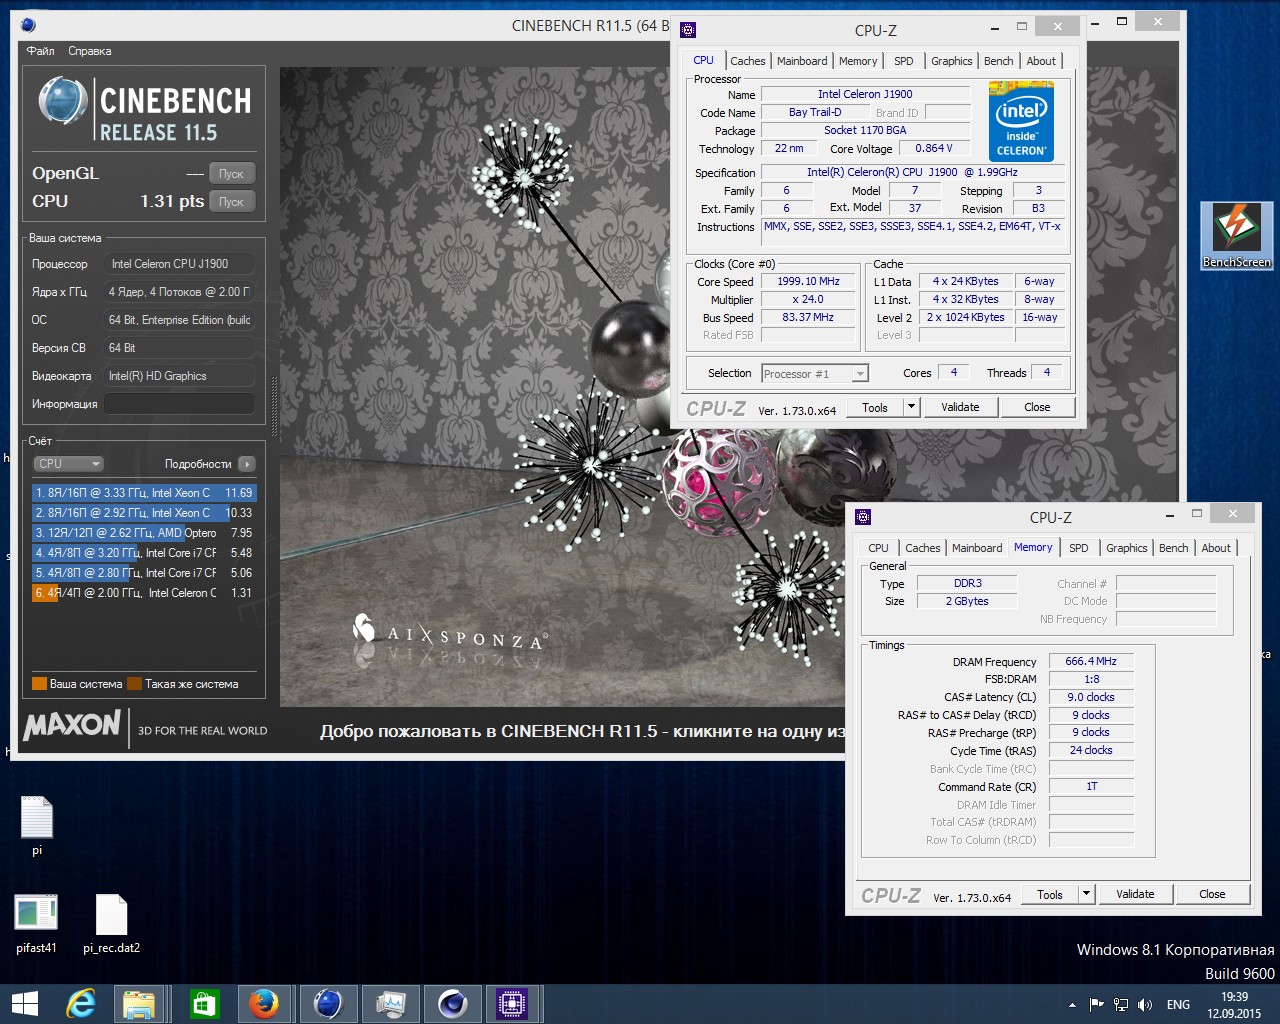This screenshot has width=1280, height=1024.
Task: Open Caches tab in lower CPU-Z window
Action: pyautogui.click(x=922, y=548)
